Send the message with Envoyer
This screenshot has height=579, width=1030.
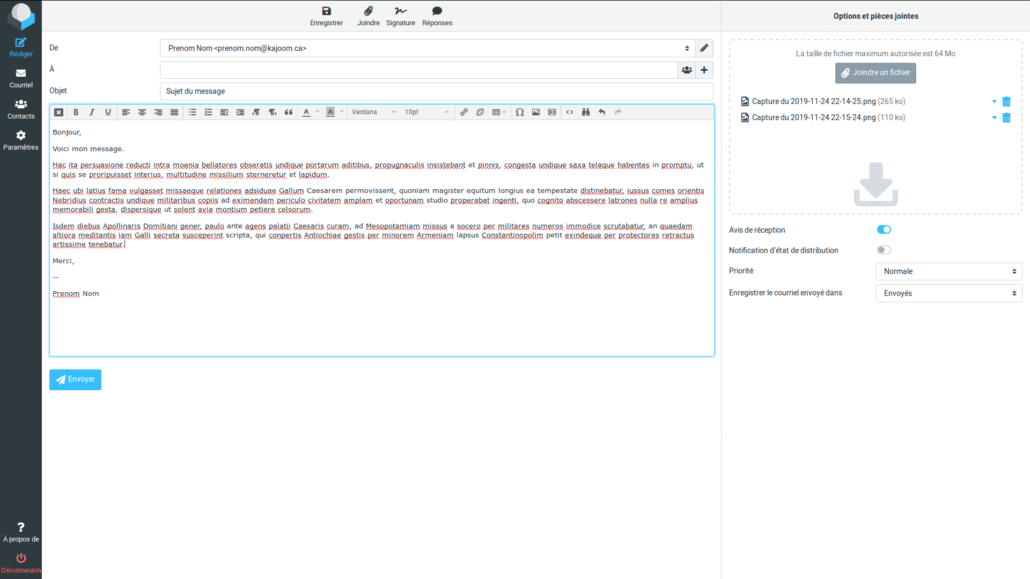[x=76, y=379]
